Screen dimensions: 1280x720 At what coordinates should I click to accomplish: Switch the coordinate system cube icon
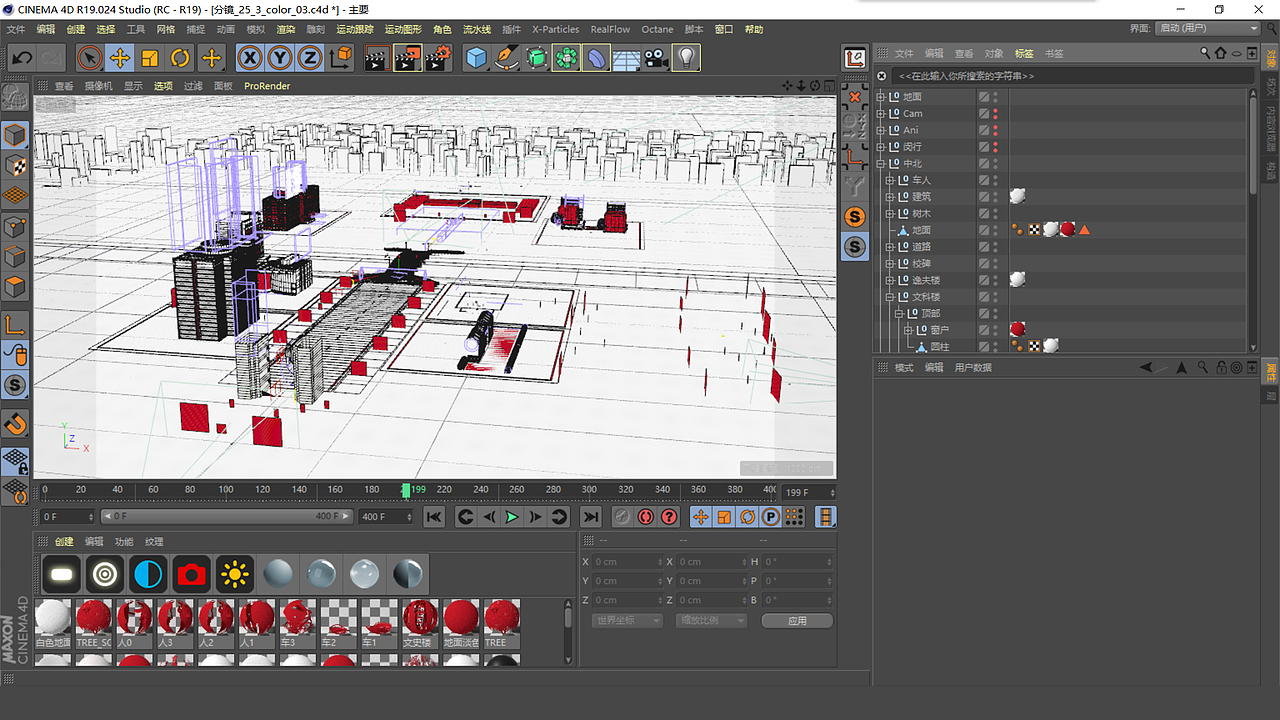[341, 58]
